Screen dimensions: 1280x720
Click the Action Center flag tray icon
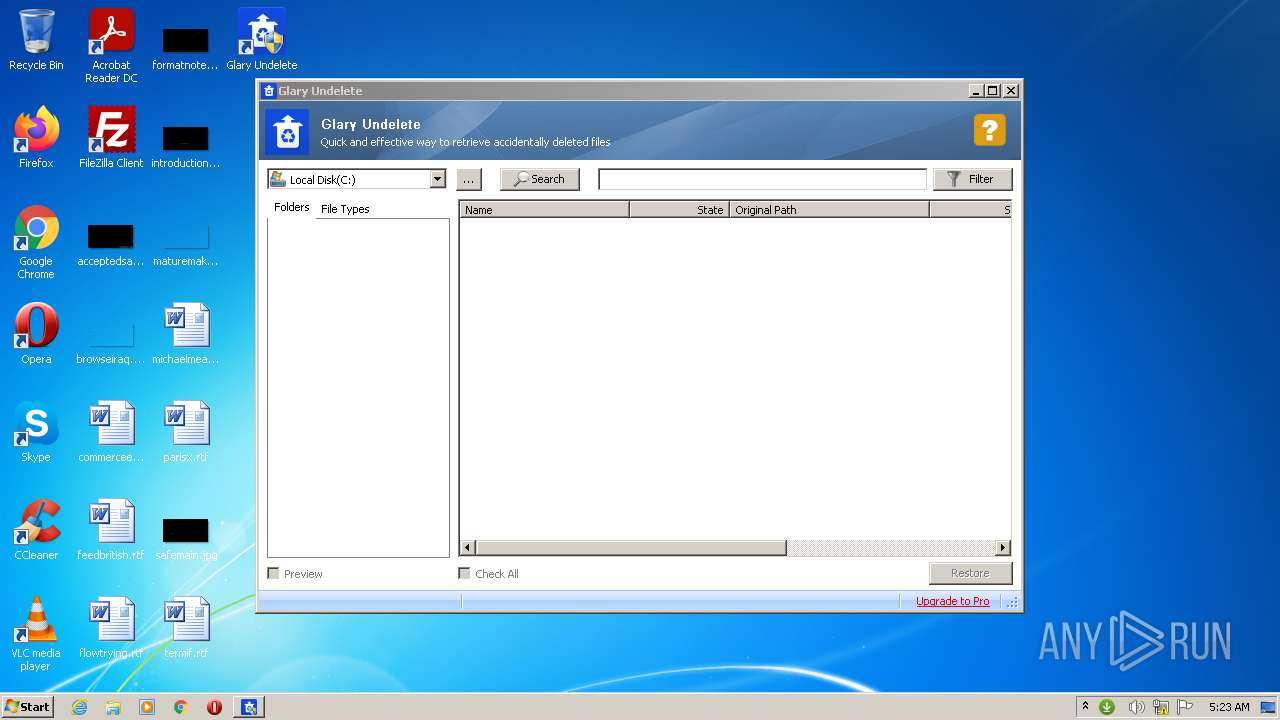point(1185,707)
